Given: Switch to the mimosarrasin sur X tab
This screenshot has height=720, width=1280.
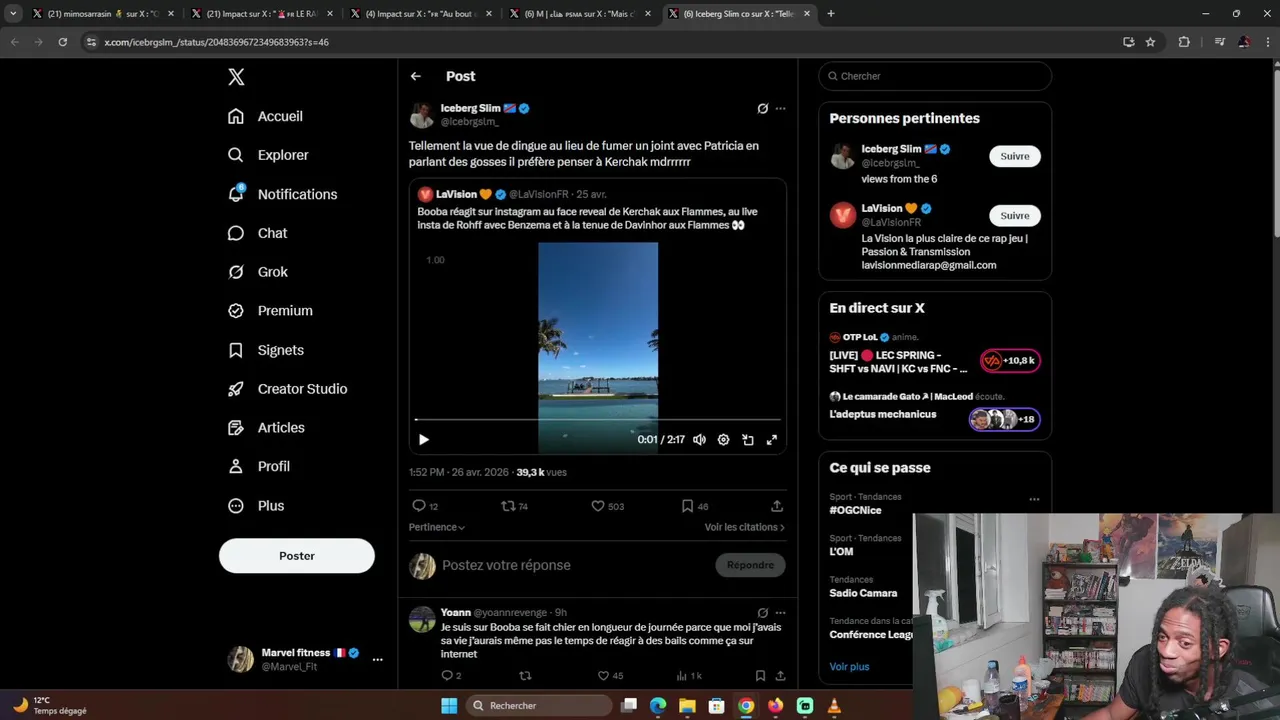Looking at the screenshot, I should 104,14.
